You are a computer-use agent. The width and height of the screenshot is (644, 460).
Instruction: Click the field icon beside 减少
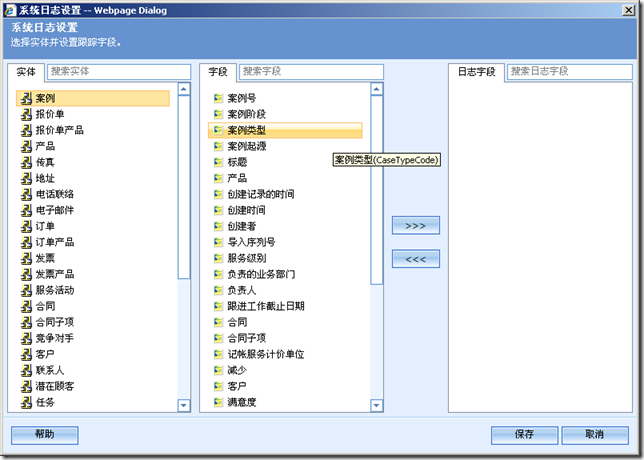click(218, 370)
